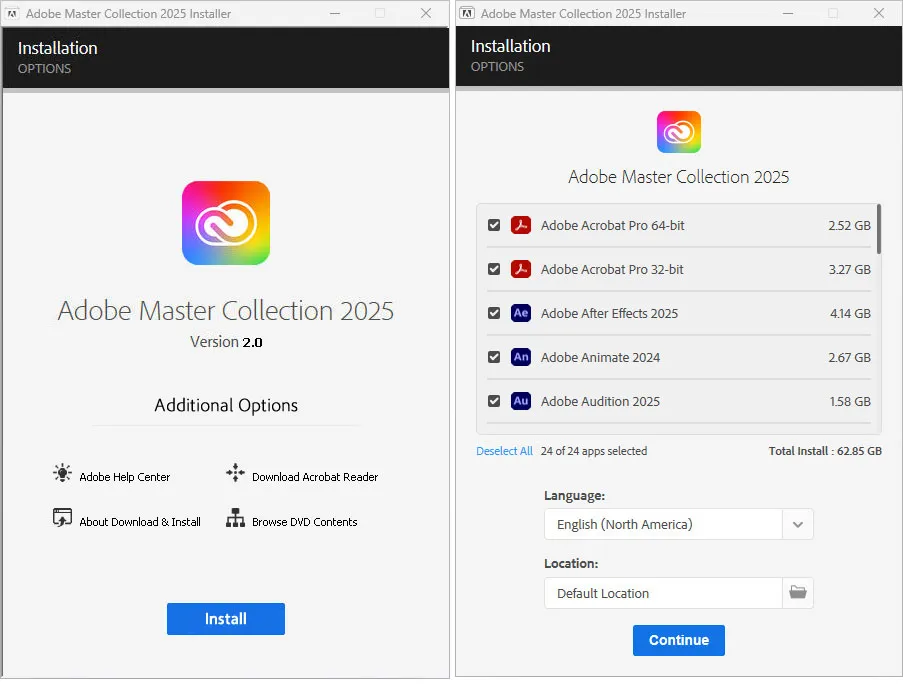This screenshot has height=685, width=903.
Task: Click the After Effects app icon
Action: (x=520, y=313)
